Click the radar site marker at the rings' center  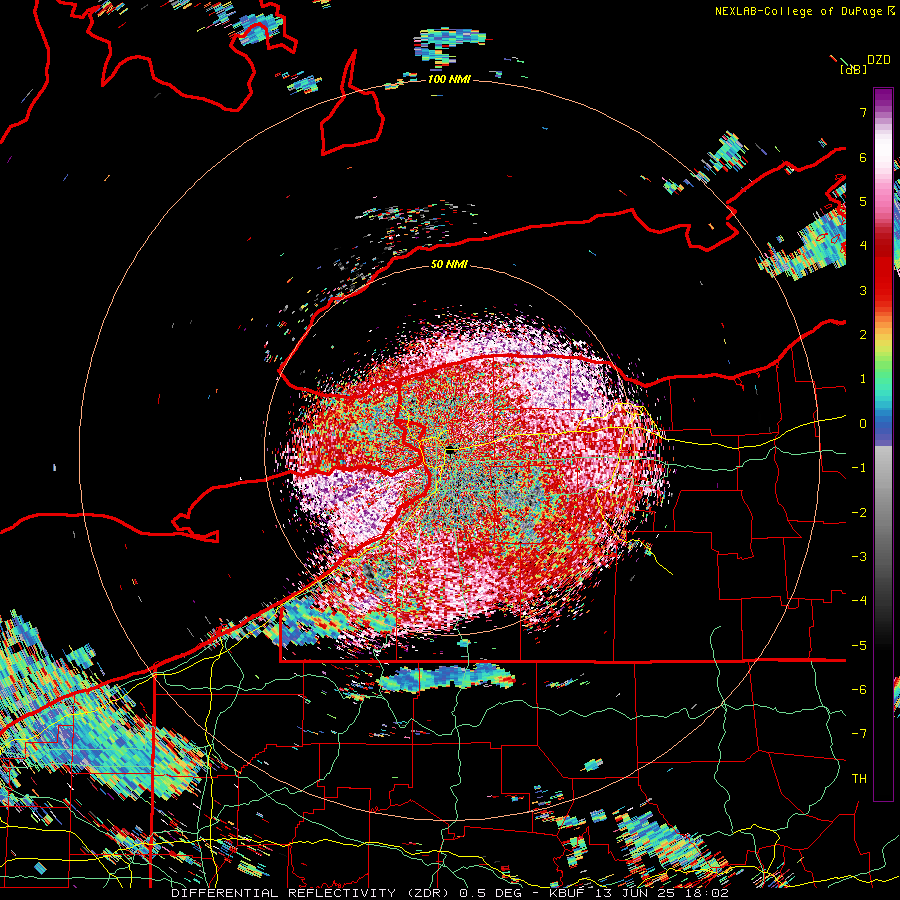pyautogui.click(x=451, y=451)
